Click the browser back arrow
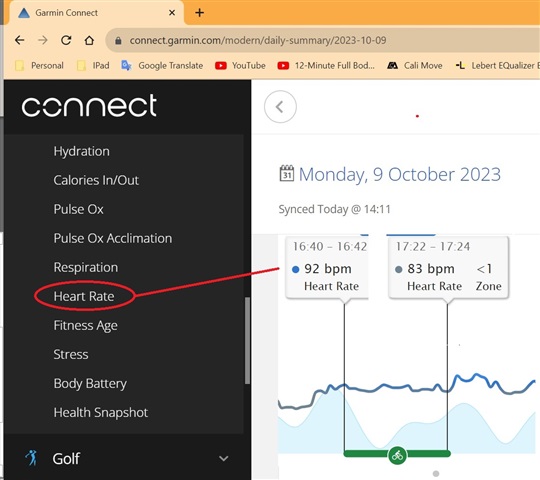 pyautogui.click(x=20, y=40)
